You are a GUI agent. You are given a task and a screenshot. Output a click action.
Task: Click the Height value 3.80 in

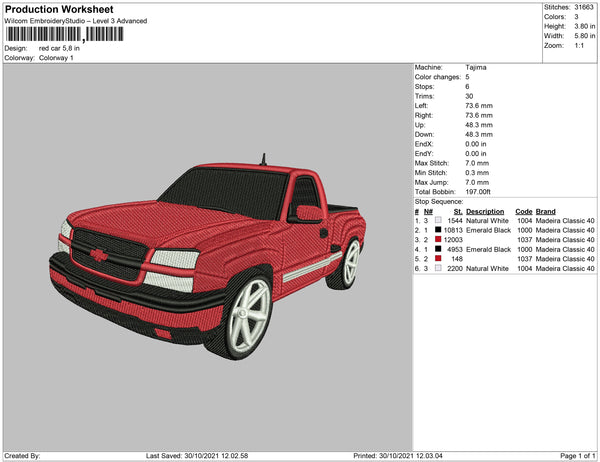[x=585, y=26]
